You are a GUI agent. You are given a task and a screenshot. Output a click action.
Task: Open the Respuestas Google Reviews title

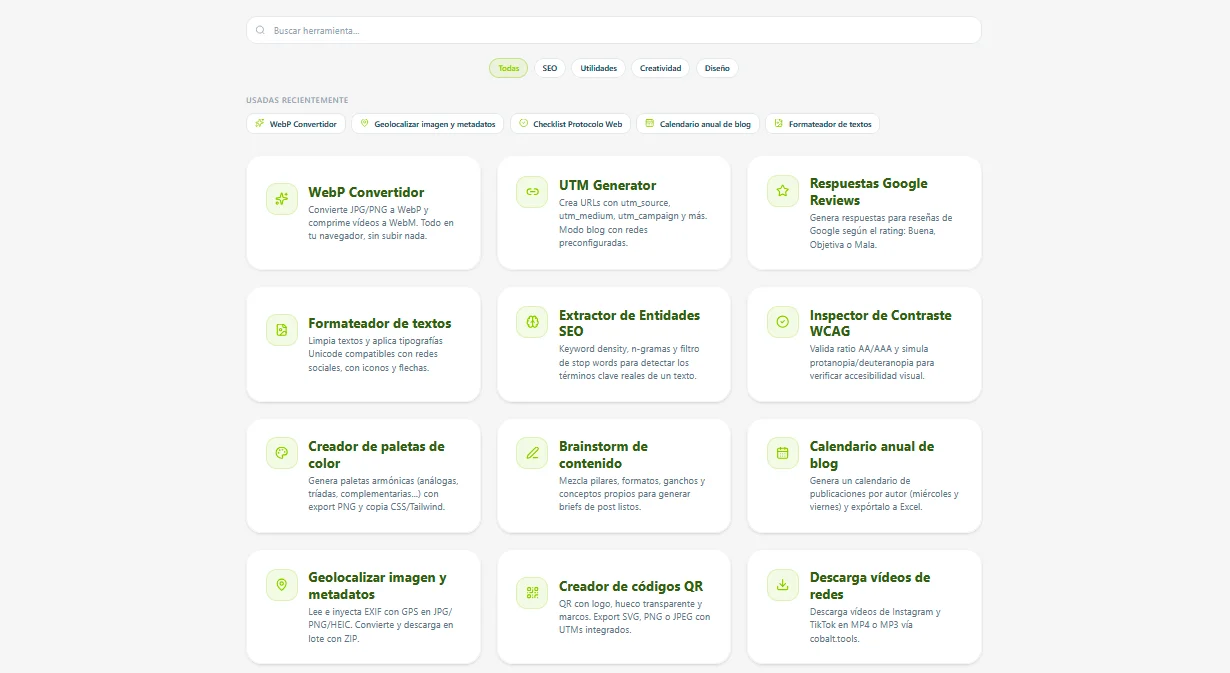click(x=869, y=191)
